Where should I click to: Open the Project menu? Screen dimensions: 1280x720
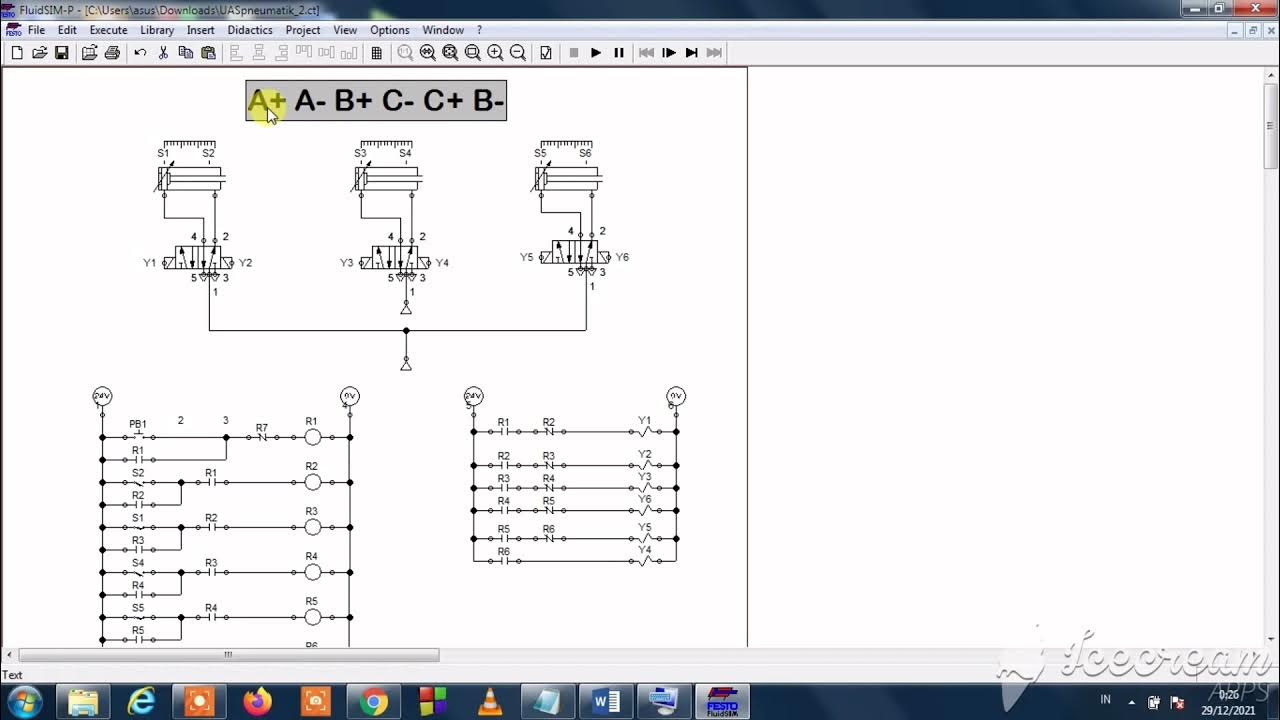(303, 30)
